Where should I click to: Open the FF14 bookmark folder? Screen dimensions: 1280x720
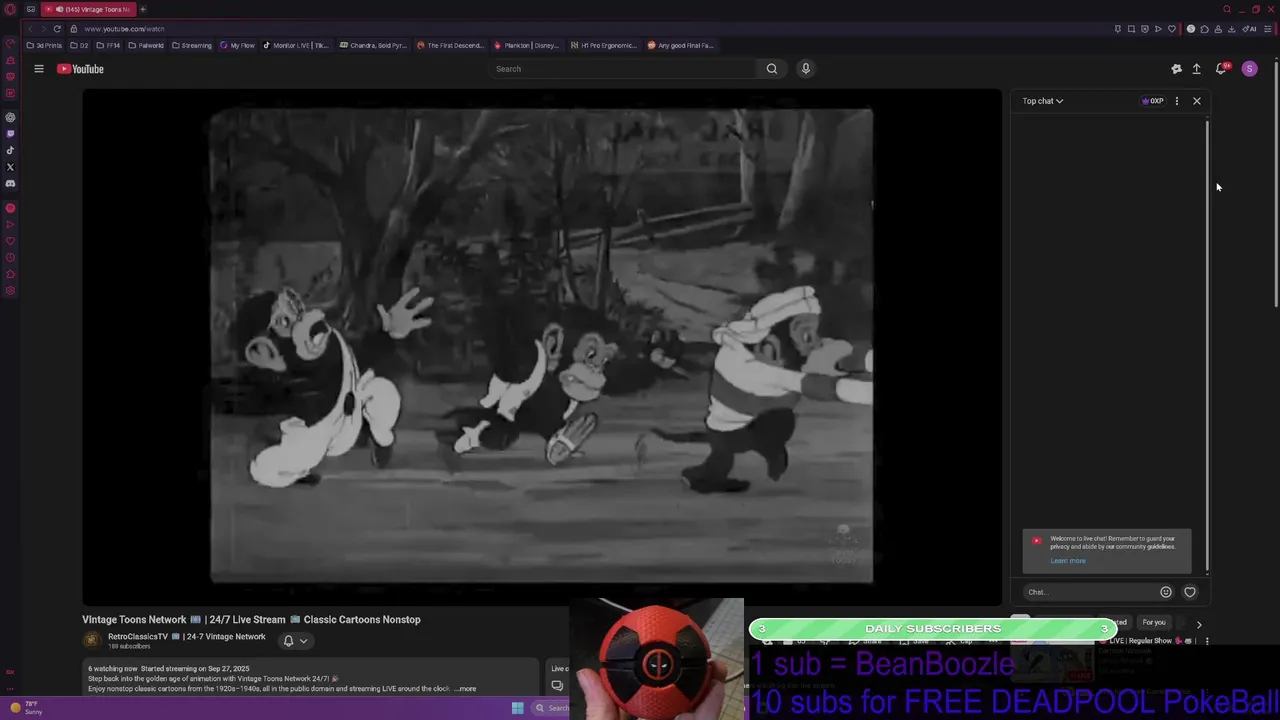pyautogui.click(x=108, y=45)
